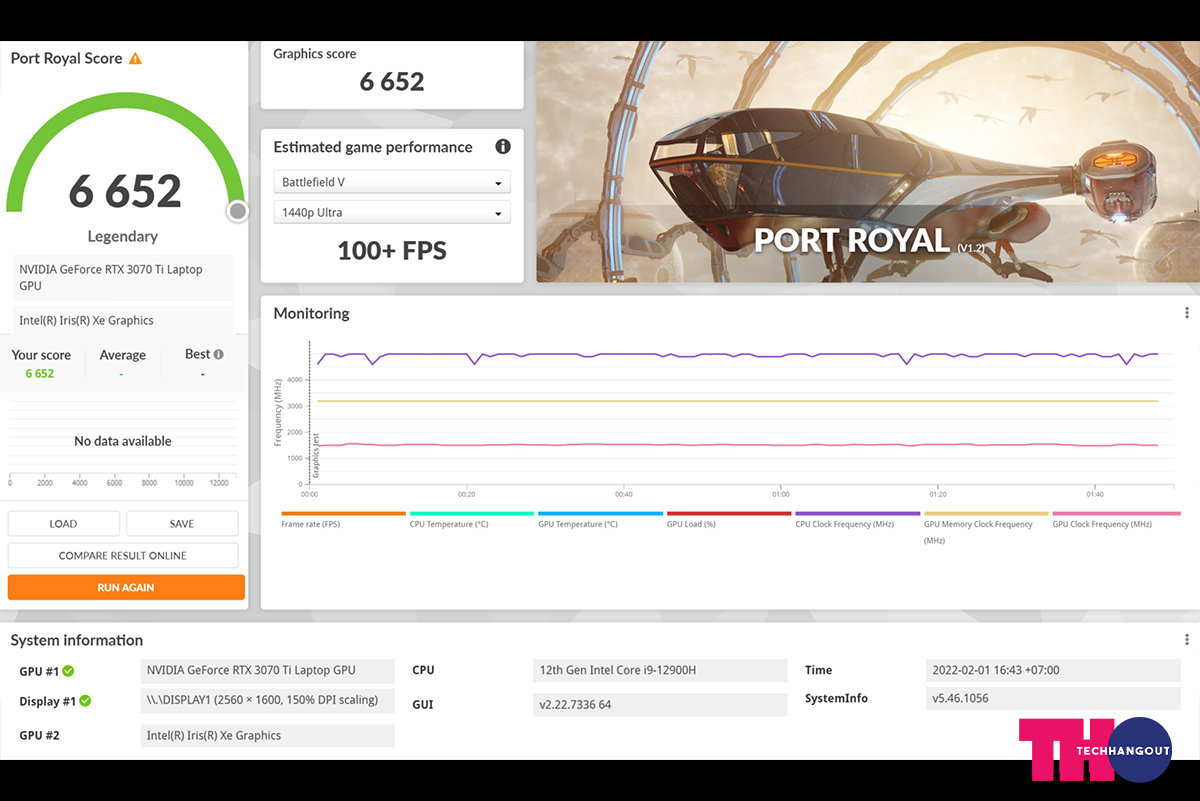Viewport: 1200px width, 801px height.
Task: Click the GPU #2 value 'Intel(R) Iris(R) Xe Graphics'
Action: coord(267,736)
